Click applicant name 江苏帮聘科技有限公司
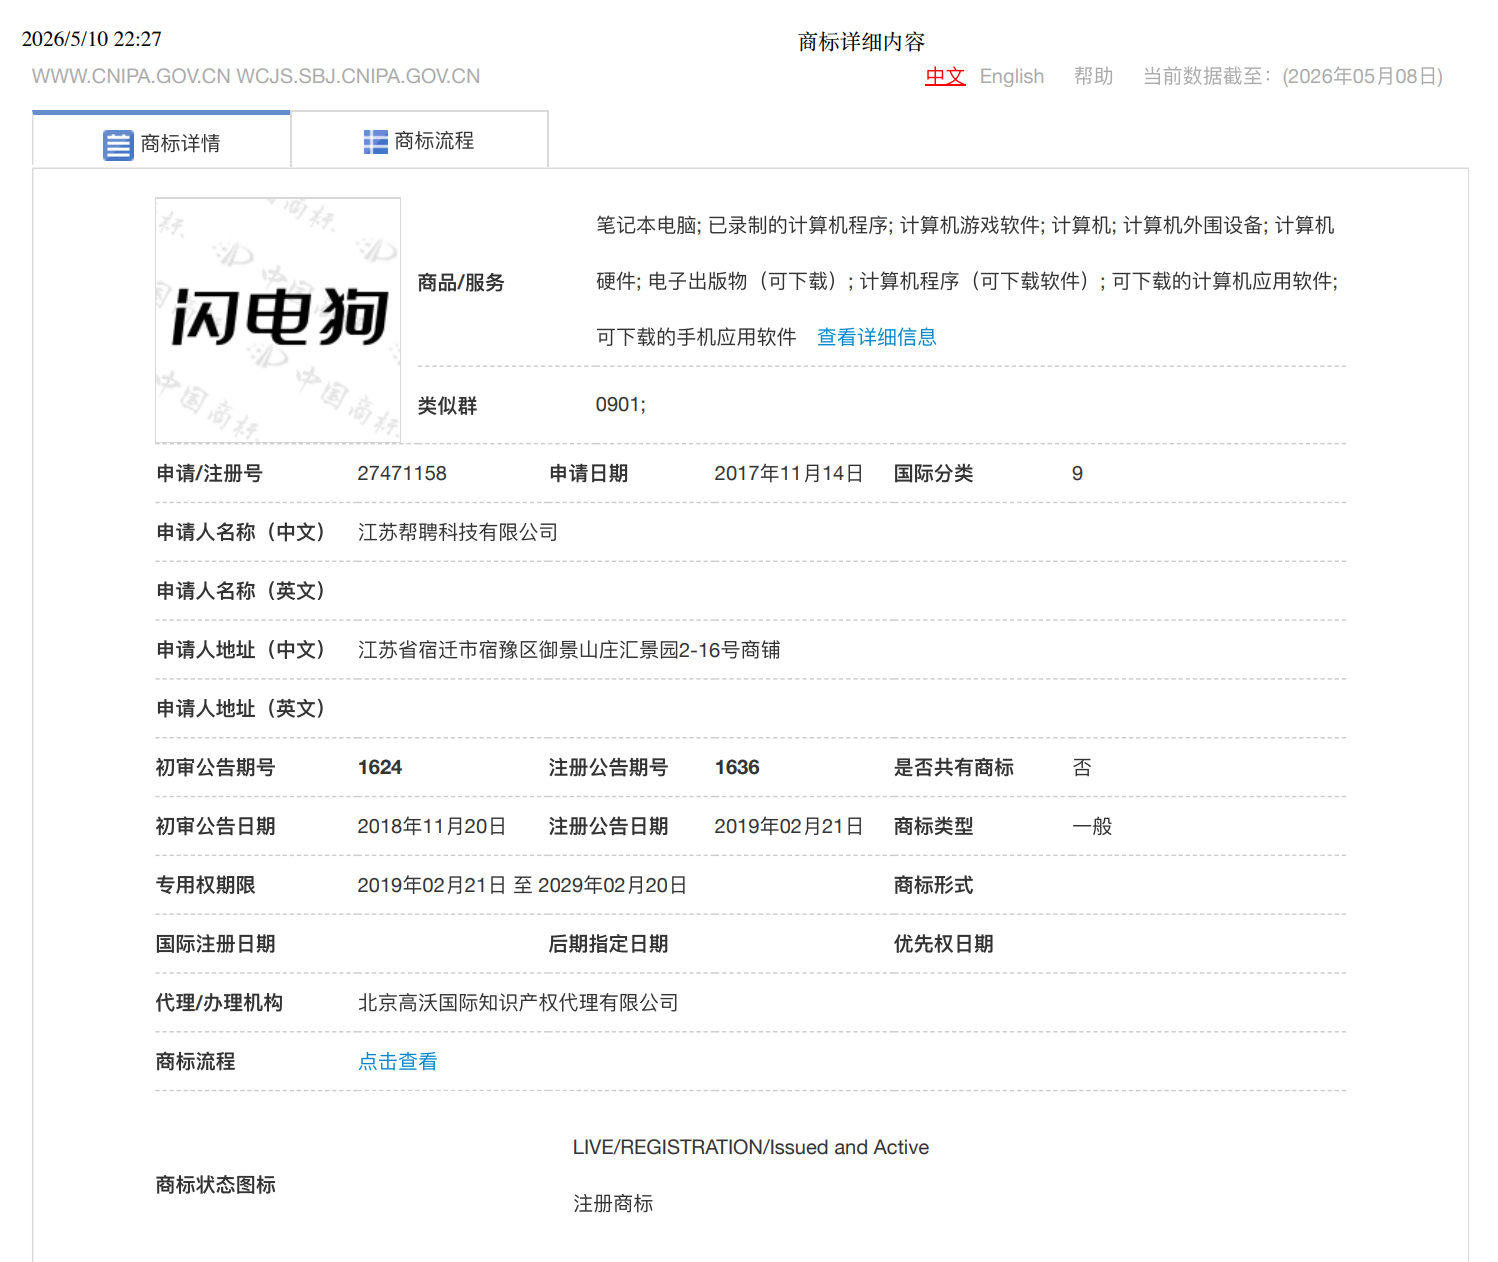Screen dimensions: 1498x1262 coord(458,532)
